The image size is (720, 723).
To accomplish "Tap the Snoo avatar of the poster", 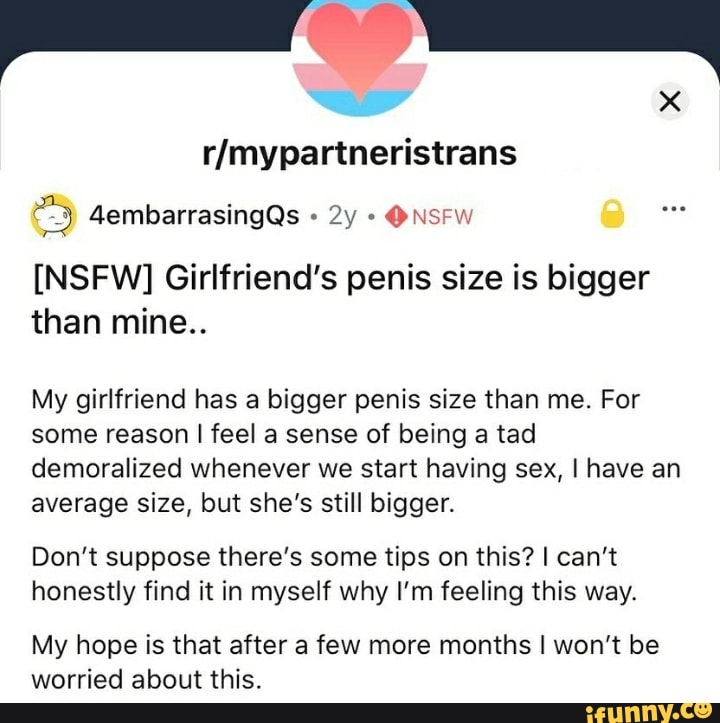I will (53, 216).
